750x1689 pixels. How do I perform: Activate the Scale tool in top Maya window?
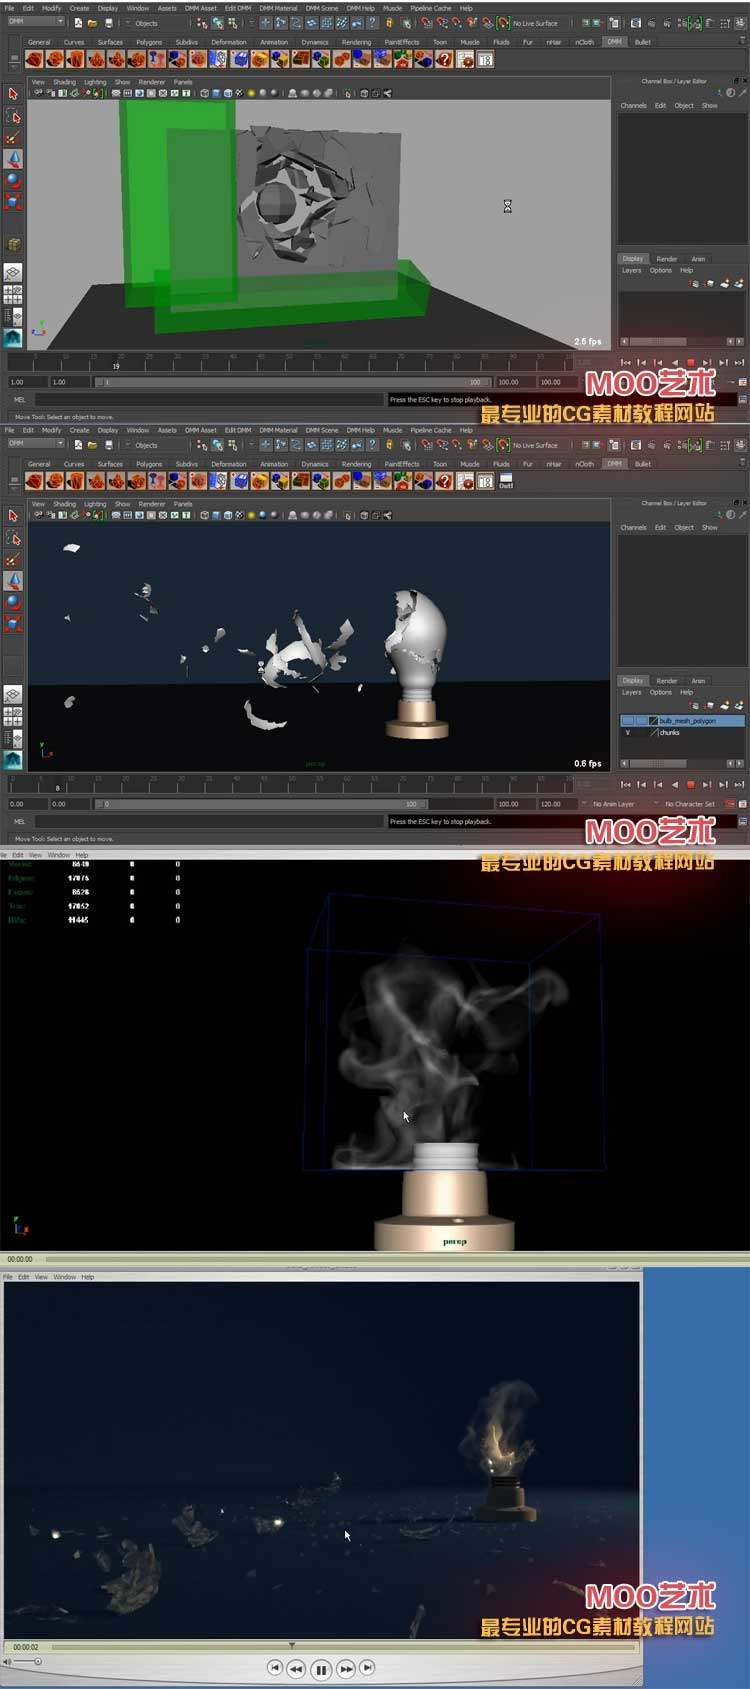point(13,202)
